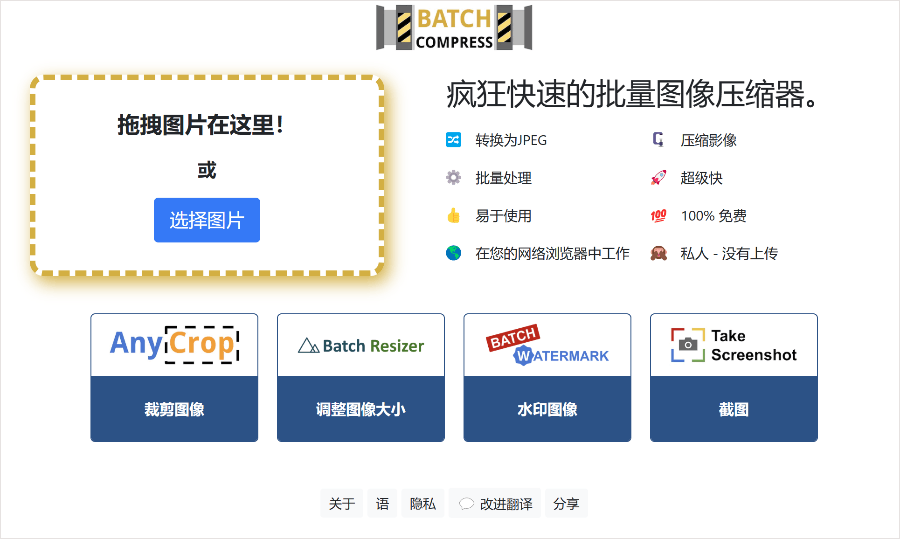Click the Batch Compress logo at top

tap(453, 28)
